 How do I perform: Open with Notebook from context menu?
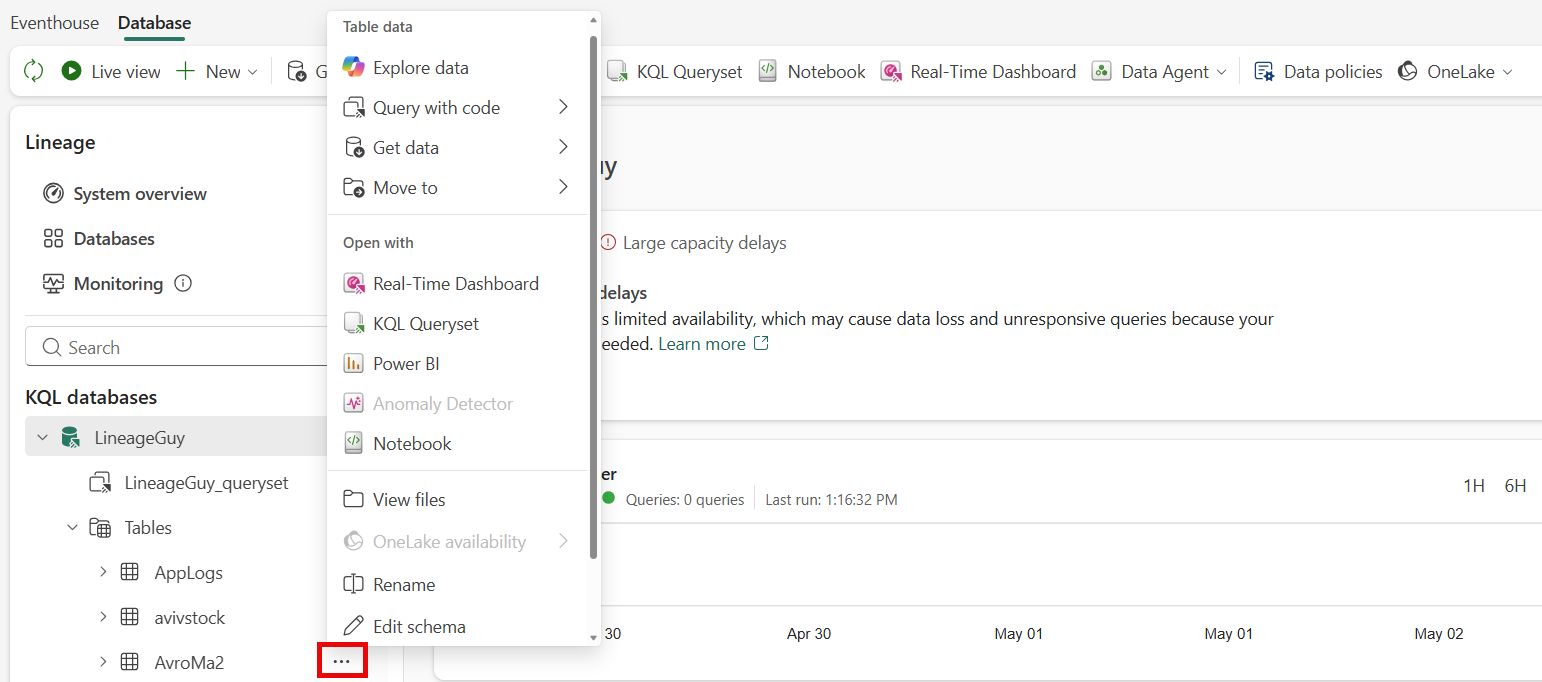457,444
